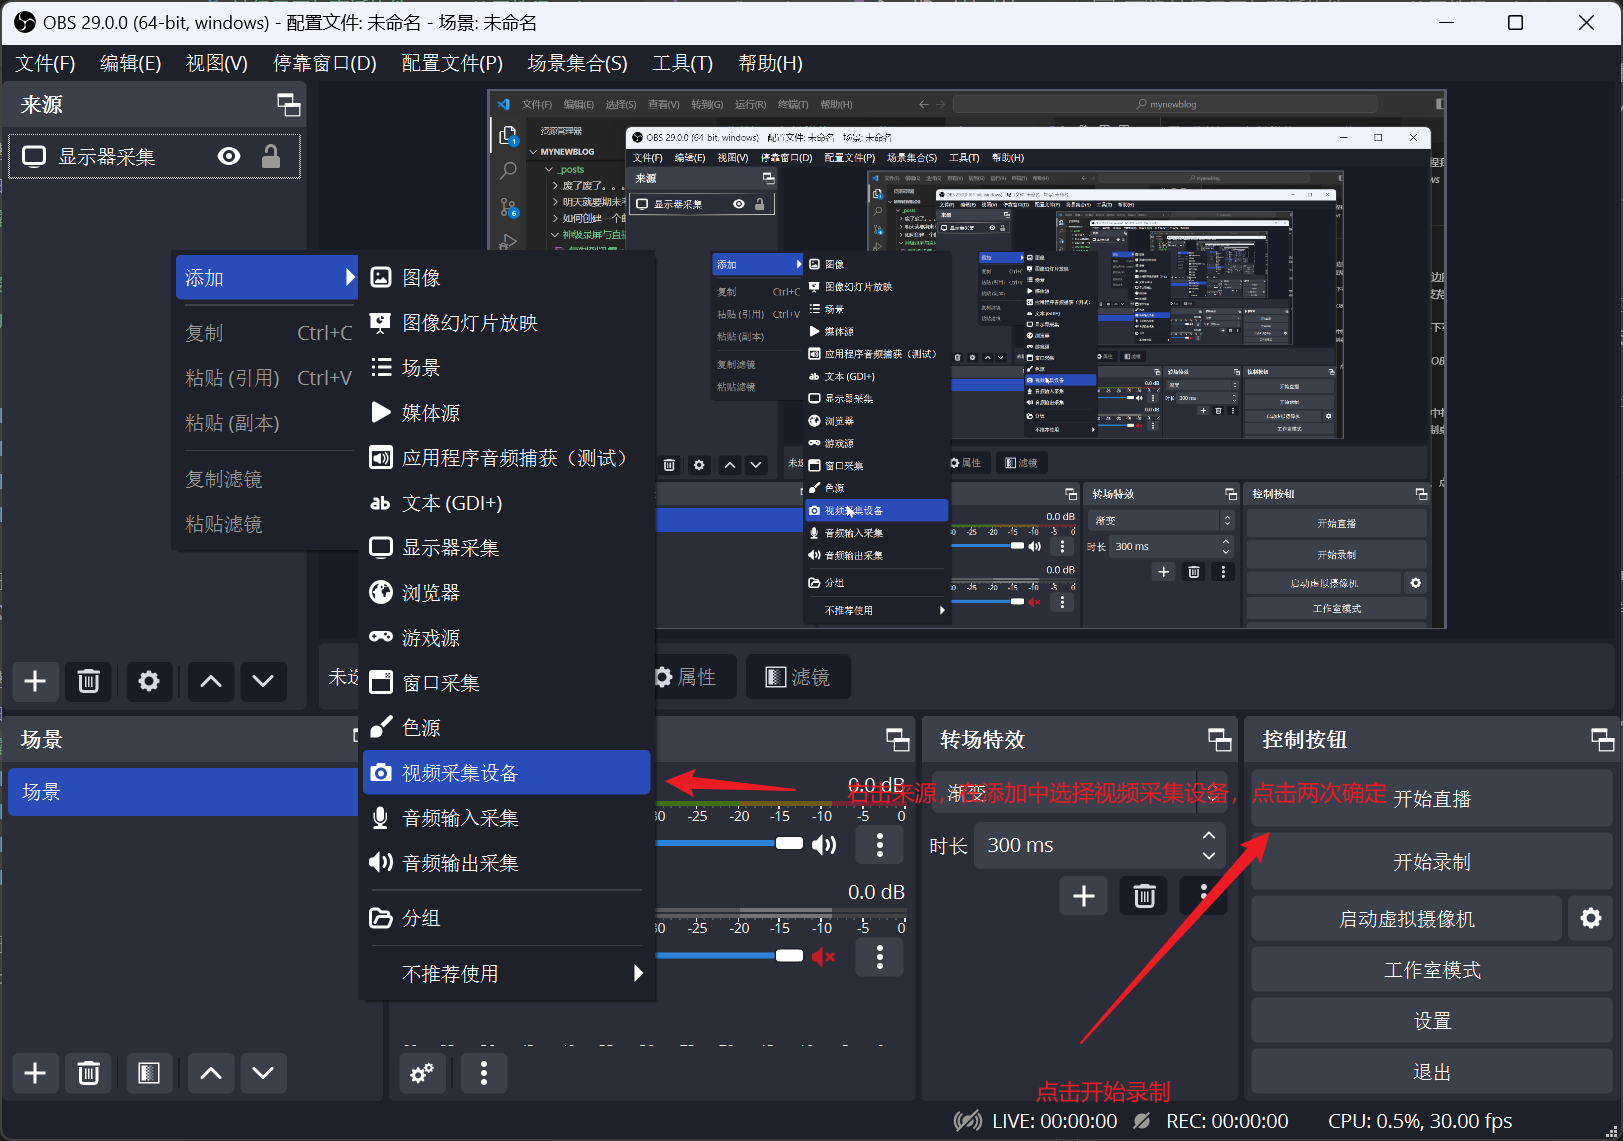The image size is (1623, 1141).
Task: Click 粘贴 (引用) in the context menu
Action: point(266,378)
